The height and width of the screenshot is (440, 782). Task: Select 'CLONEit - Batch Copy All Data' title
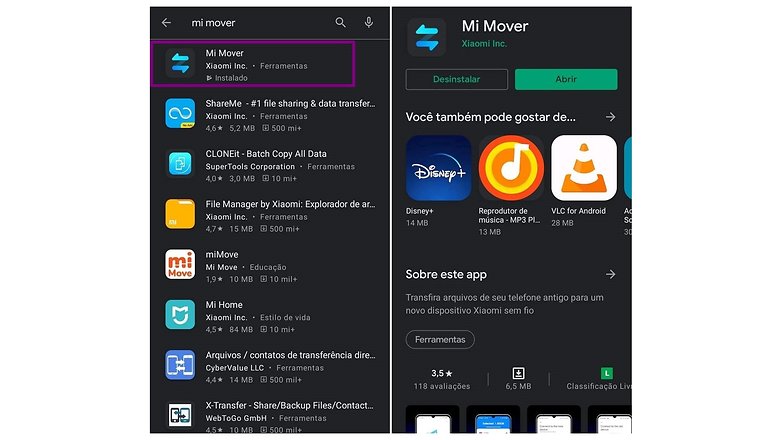[266, 154]
